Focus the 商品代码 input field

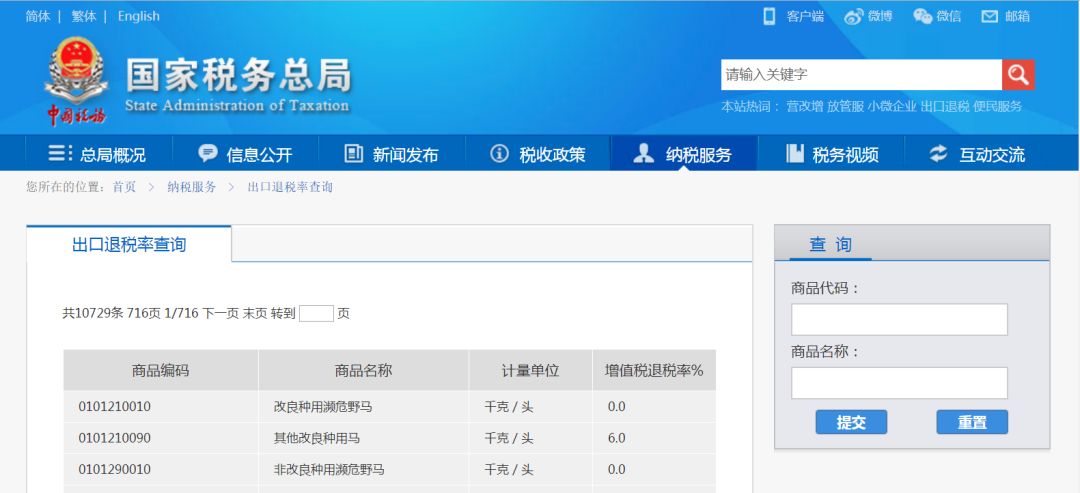(x=899, y=319)
